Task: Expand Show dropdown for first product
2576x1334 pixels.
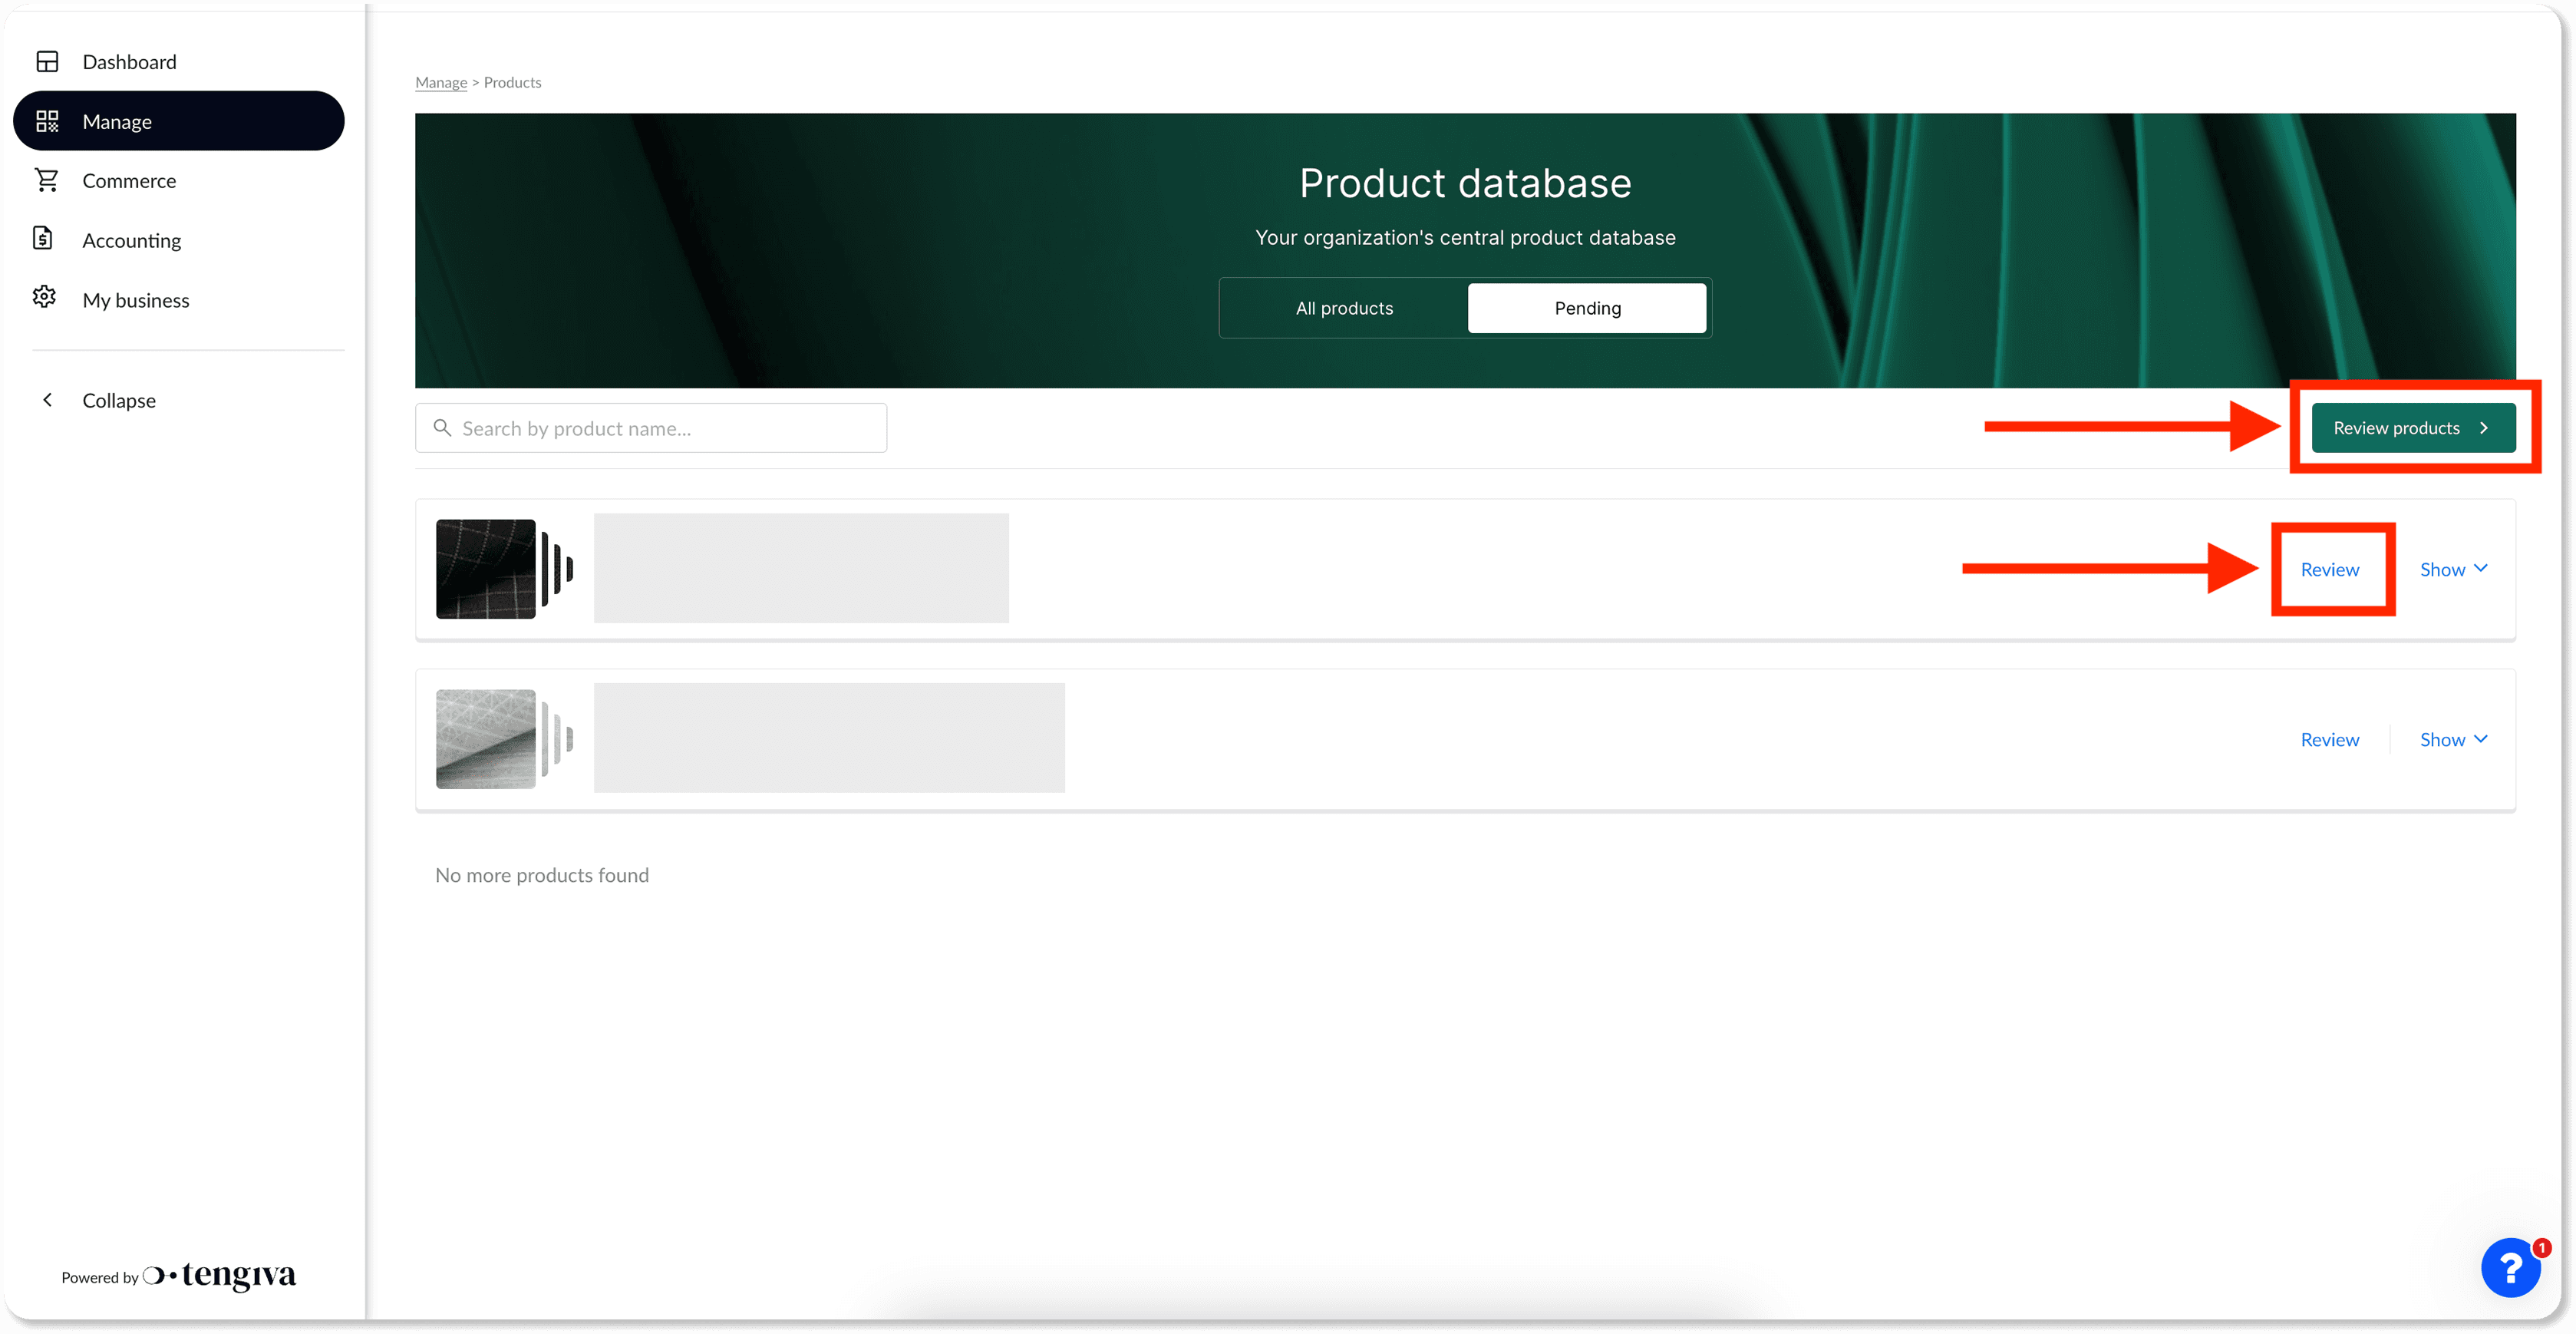Action: click(2453, 569)
